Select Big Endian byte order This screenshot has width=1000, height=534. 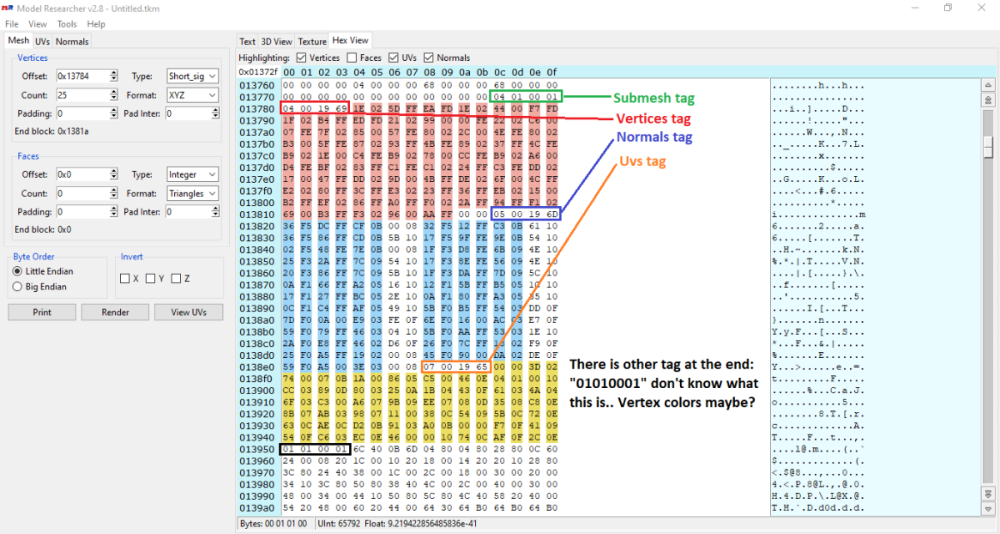point(17,286)
